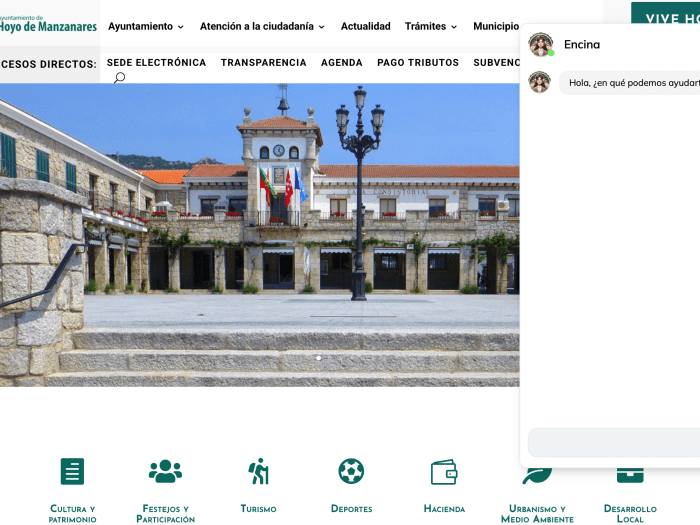The image size is (700, 525).
Task: Click the Encina avatar in chat header
Action: (541, 45)
